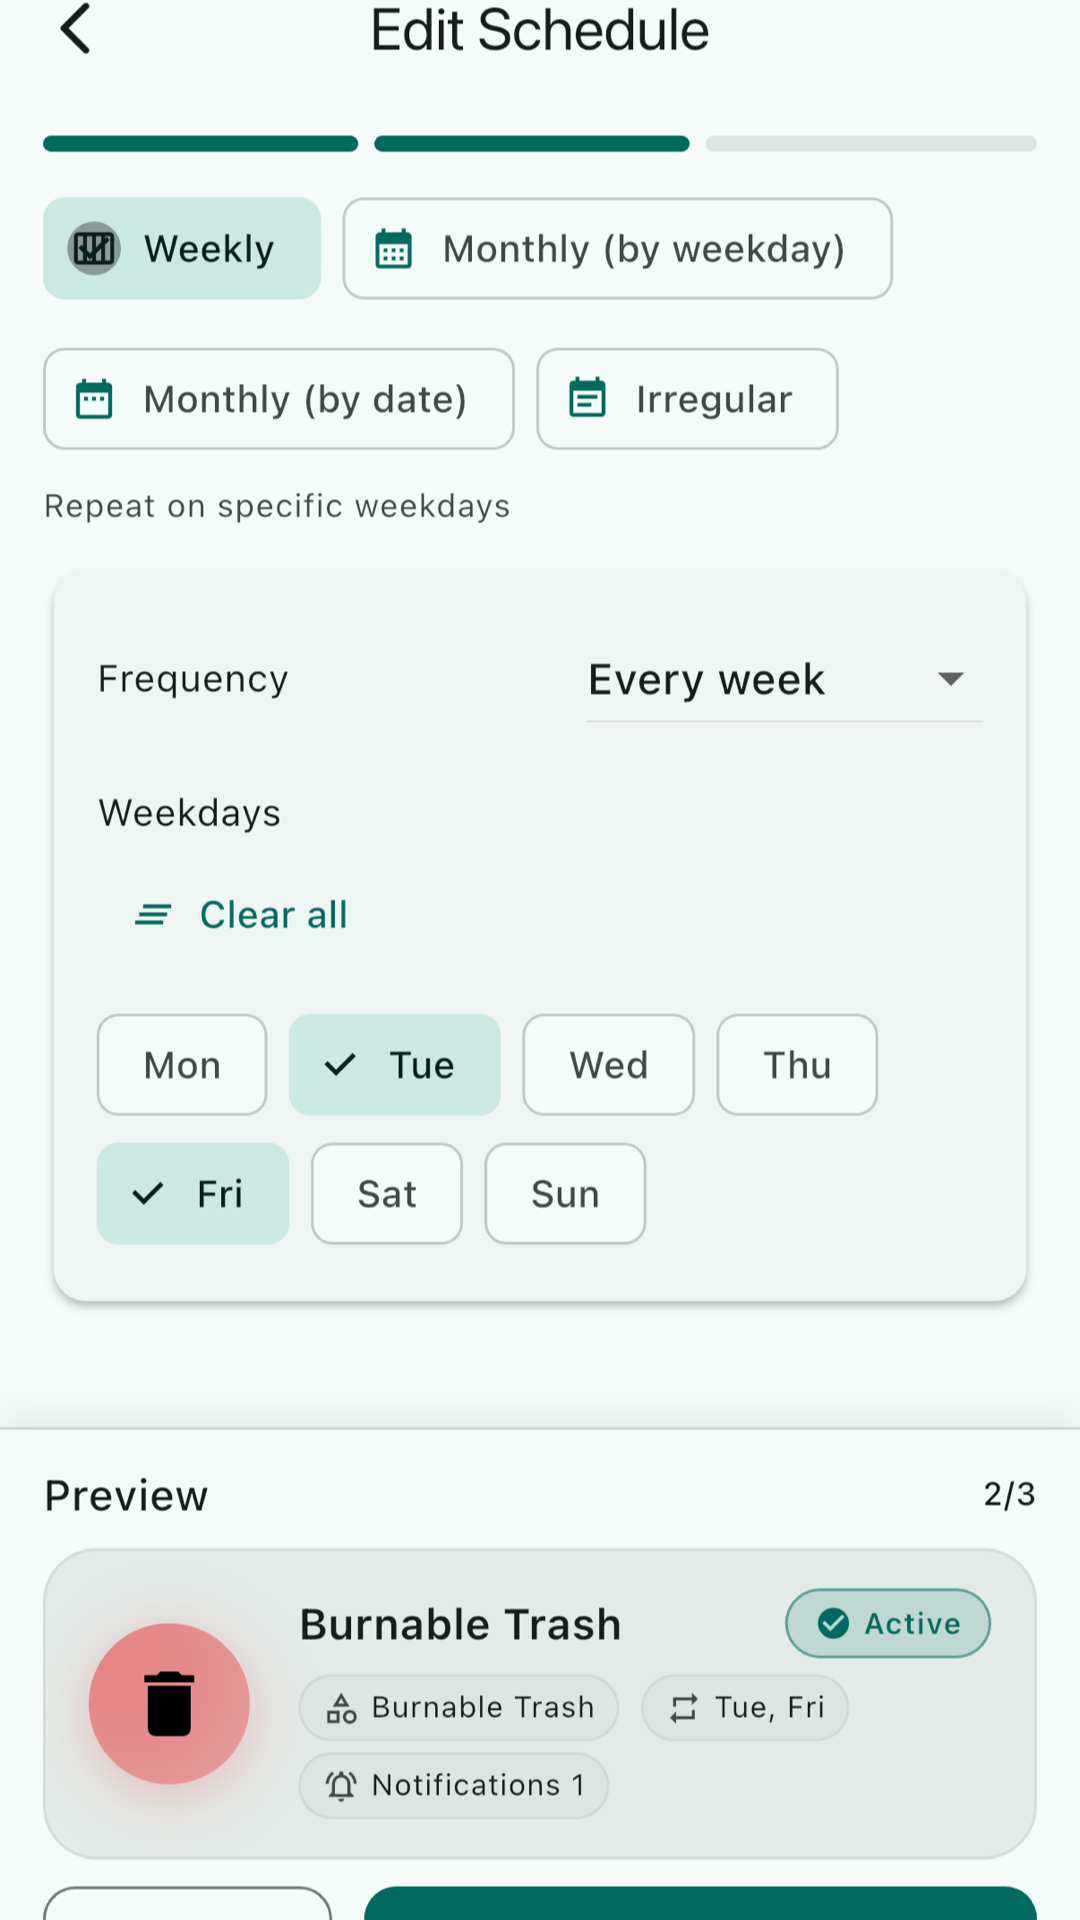Image resolution: width=1080 pixels, height=1920 pixels.
Task: Tap the back arrow icon
Action: pyautogui.click(x=76, y=29)
